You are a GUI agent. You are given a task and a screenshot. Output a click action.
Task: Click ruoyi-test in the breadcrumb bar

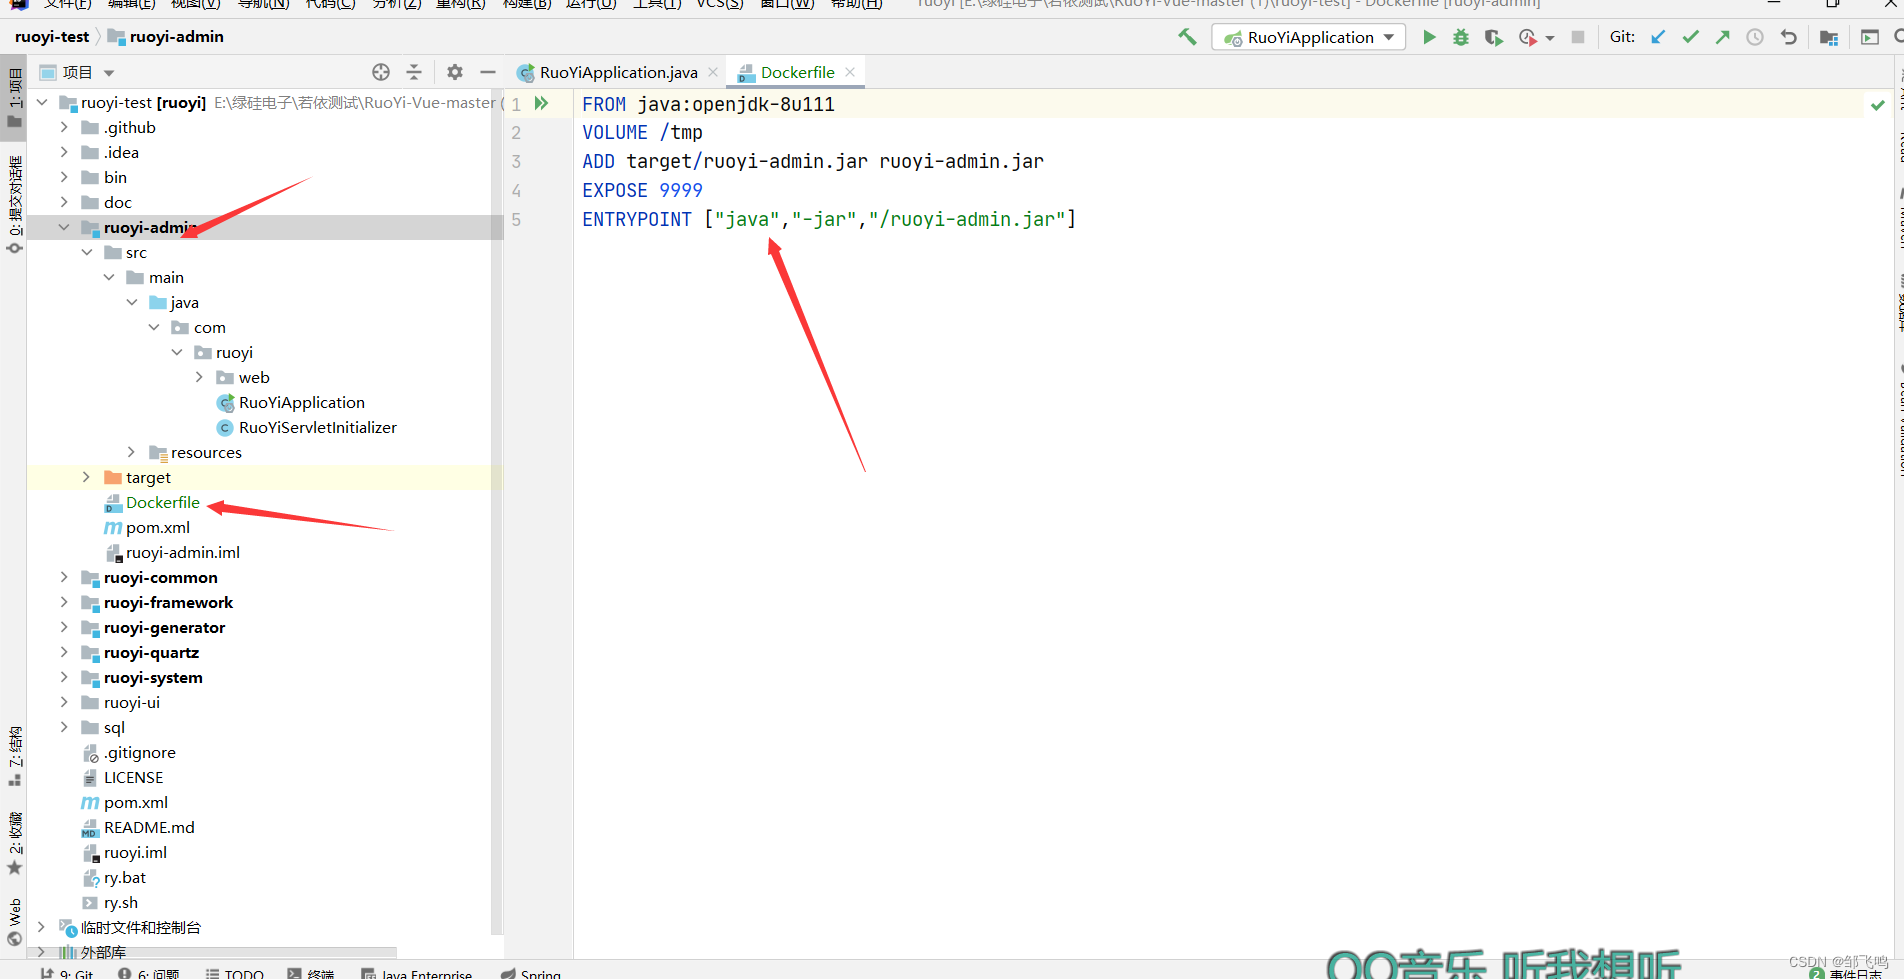click(52, 37)
